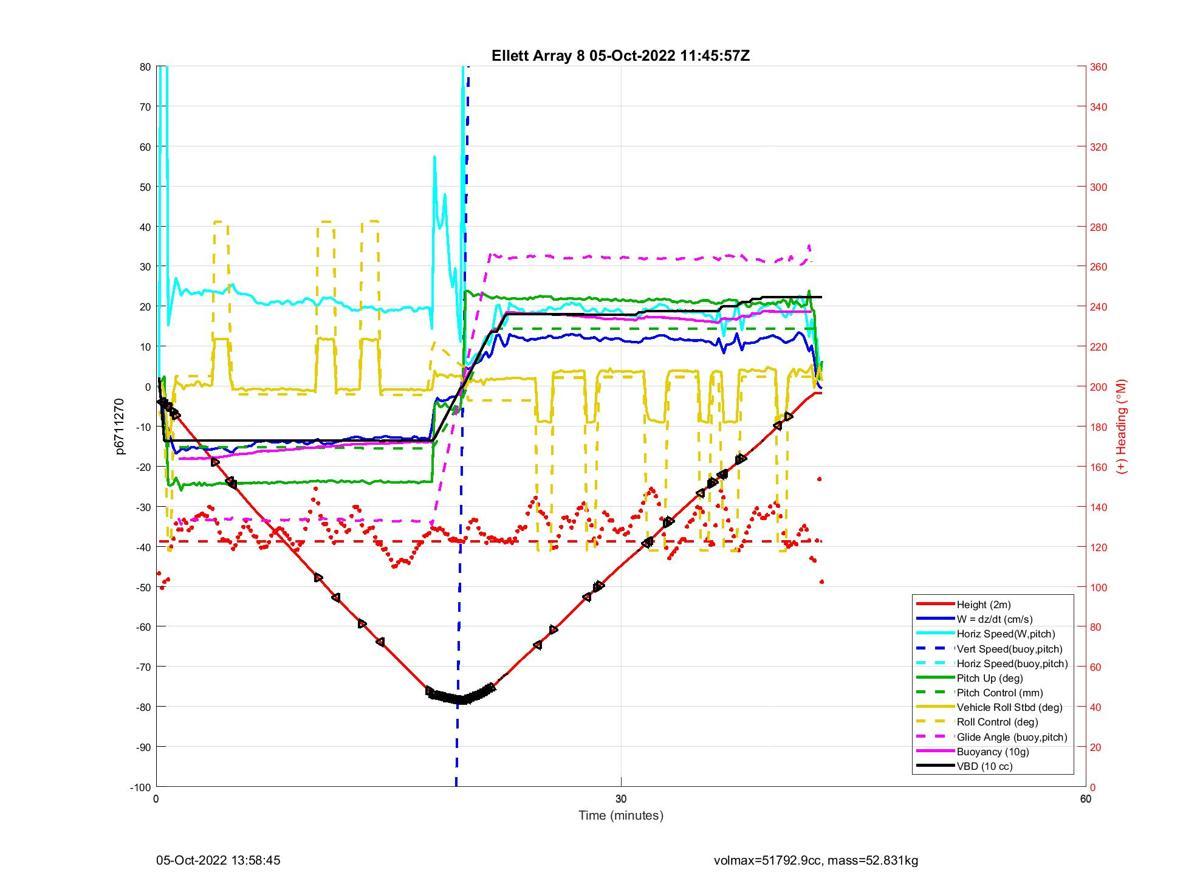Click the 05-Oct-2022 13:58:45 timestamp
Viewport: 1200px width, 885px height.
click(218, 860)
